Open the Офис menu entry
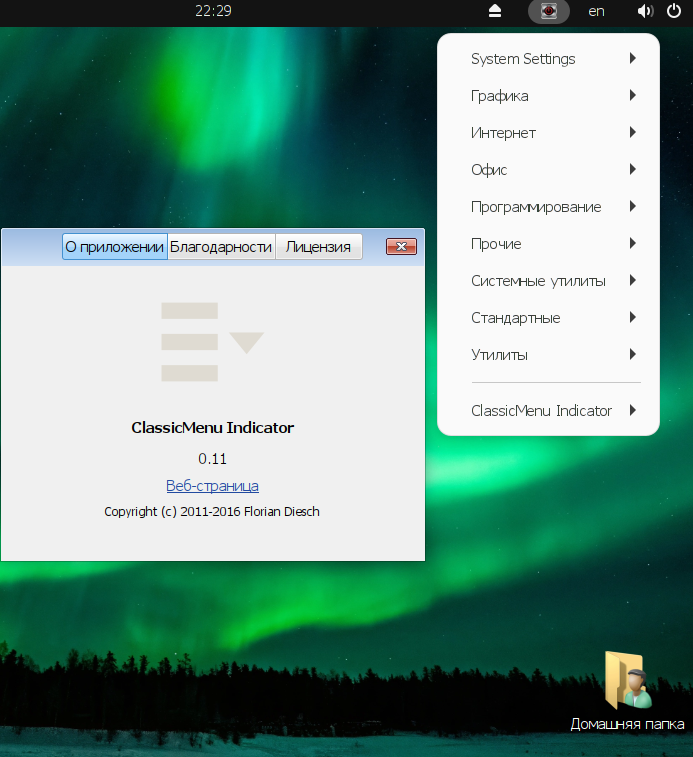693x757 pixels. (x=548, y=169)
